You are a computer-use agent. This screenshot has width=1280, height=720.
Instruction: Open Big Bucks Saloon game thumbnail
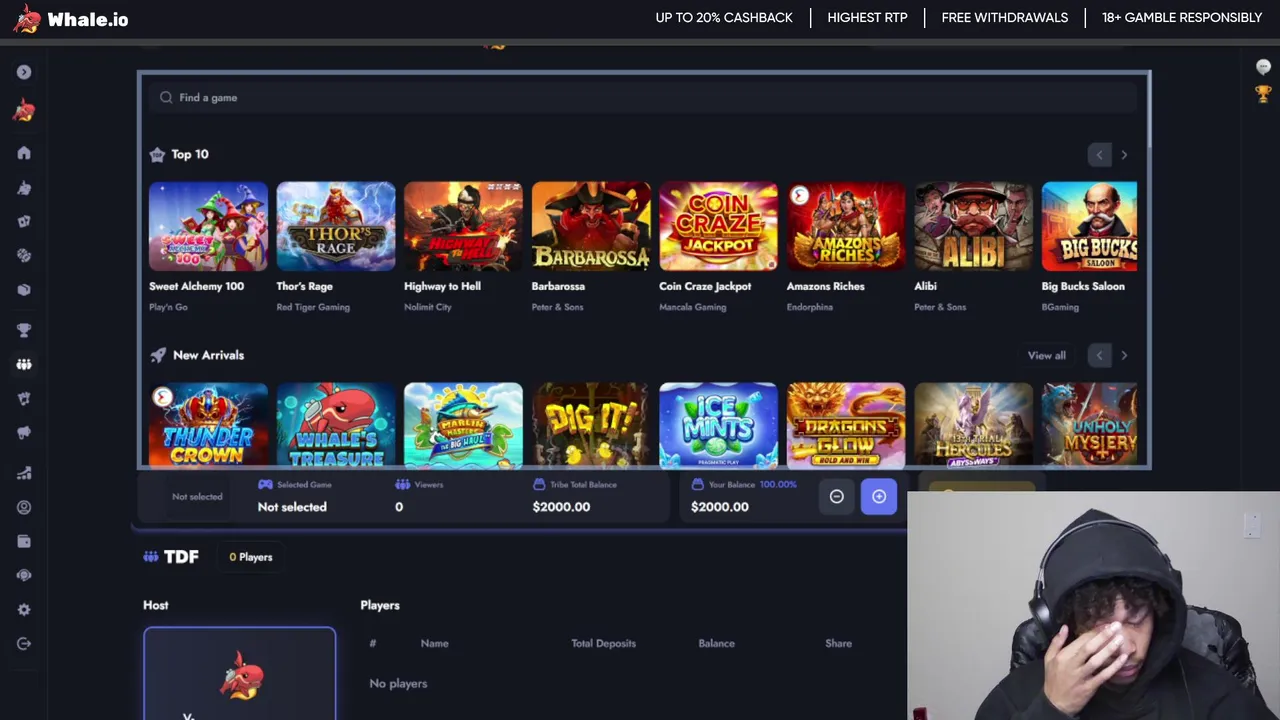click(1089, 226)
